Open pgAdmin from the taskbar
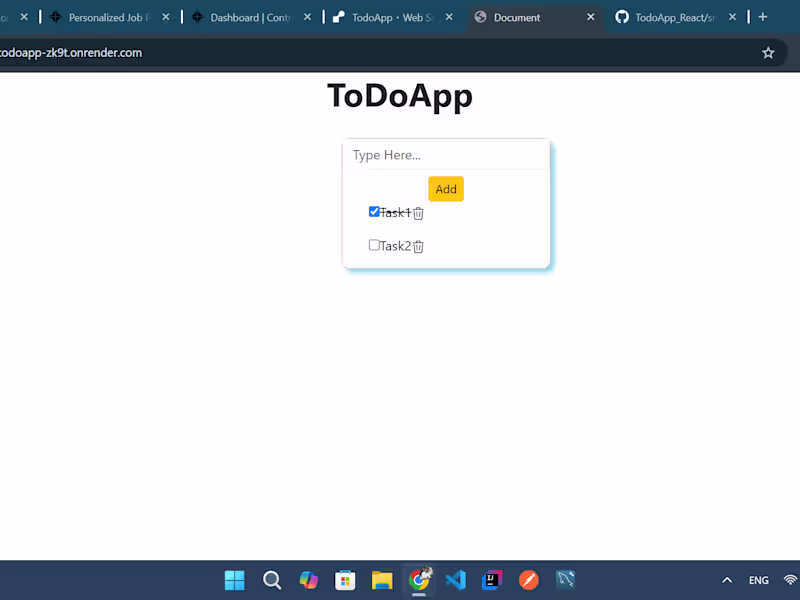This screenshot has width=800, height=600. (565, 580)
